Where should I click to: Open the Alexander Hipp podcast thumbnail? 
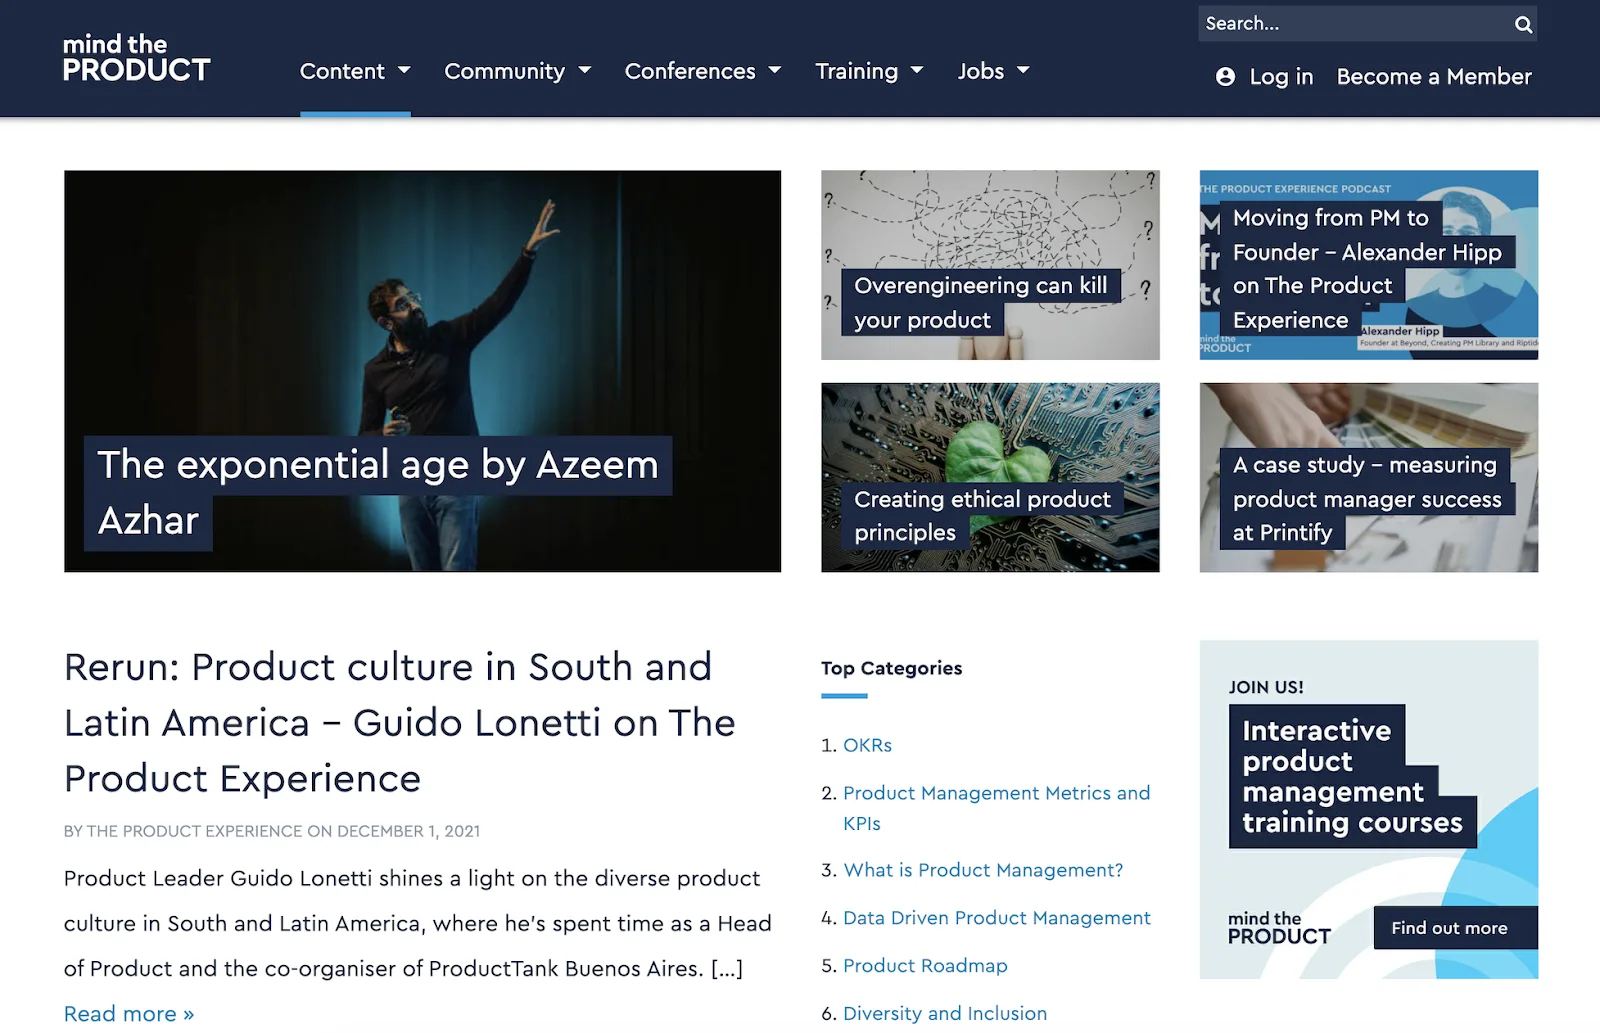coord(1368,265)
